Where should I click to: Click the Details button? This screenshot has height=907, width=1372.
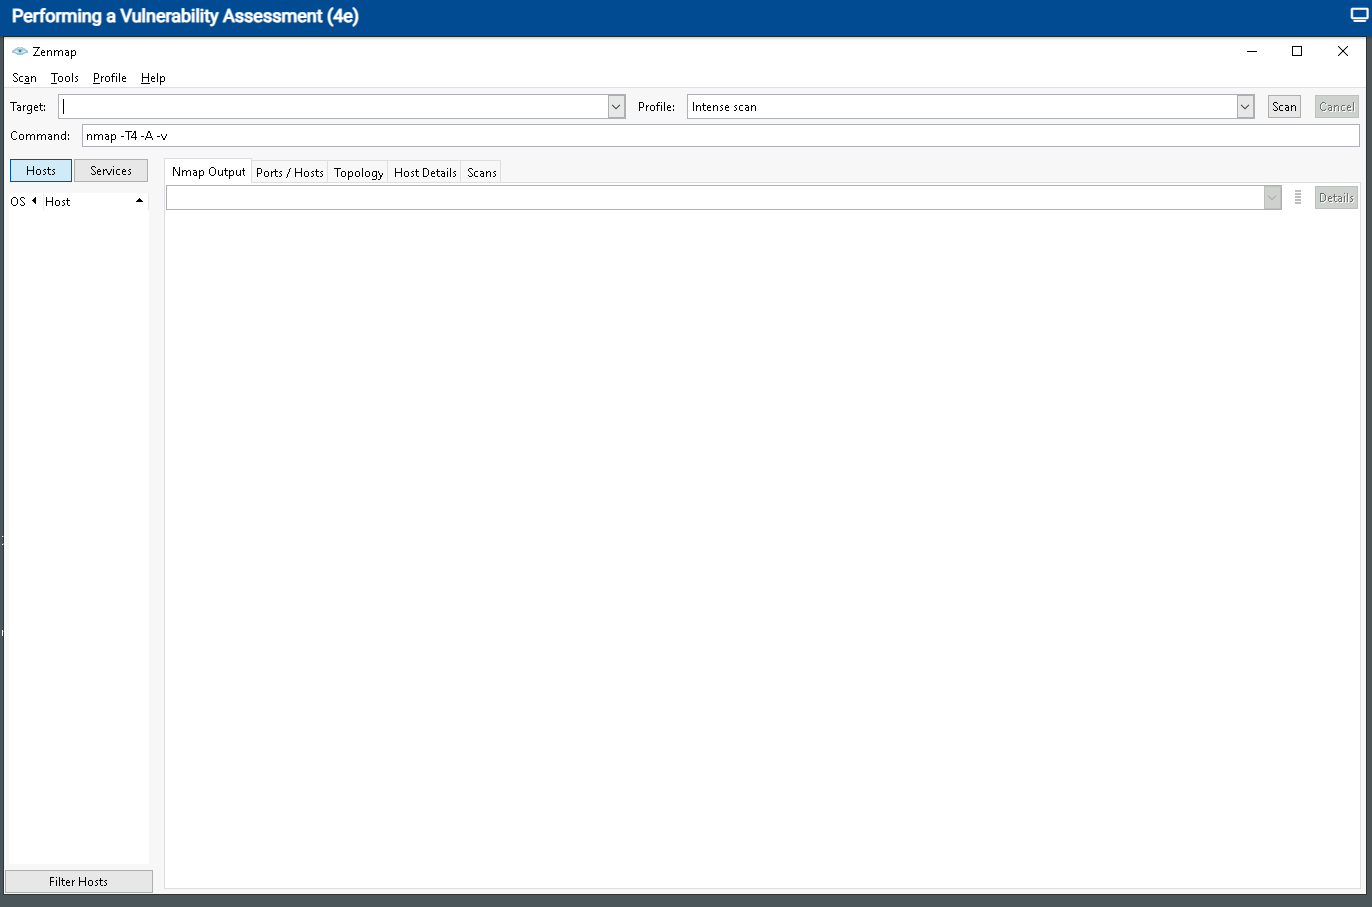[x=1336, y=198]
